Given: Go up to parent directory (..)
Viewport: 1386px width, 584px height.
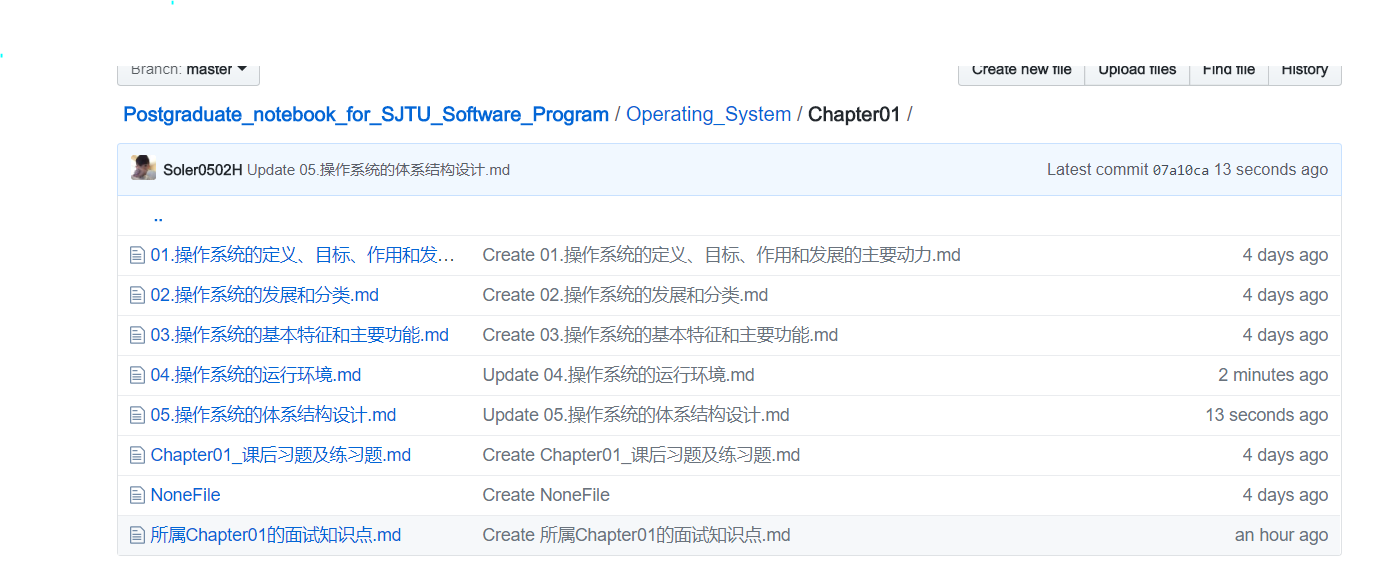Looking at the screenshot, I should pyautogui.click(x=158, y=216).
